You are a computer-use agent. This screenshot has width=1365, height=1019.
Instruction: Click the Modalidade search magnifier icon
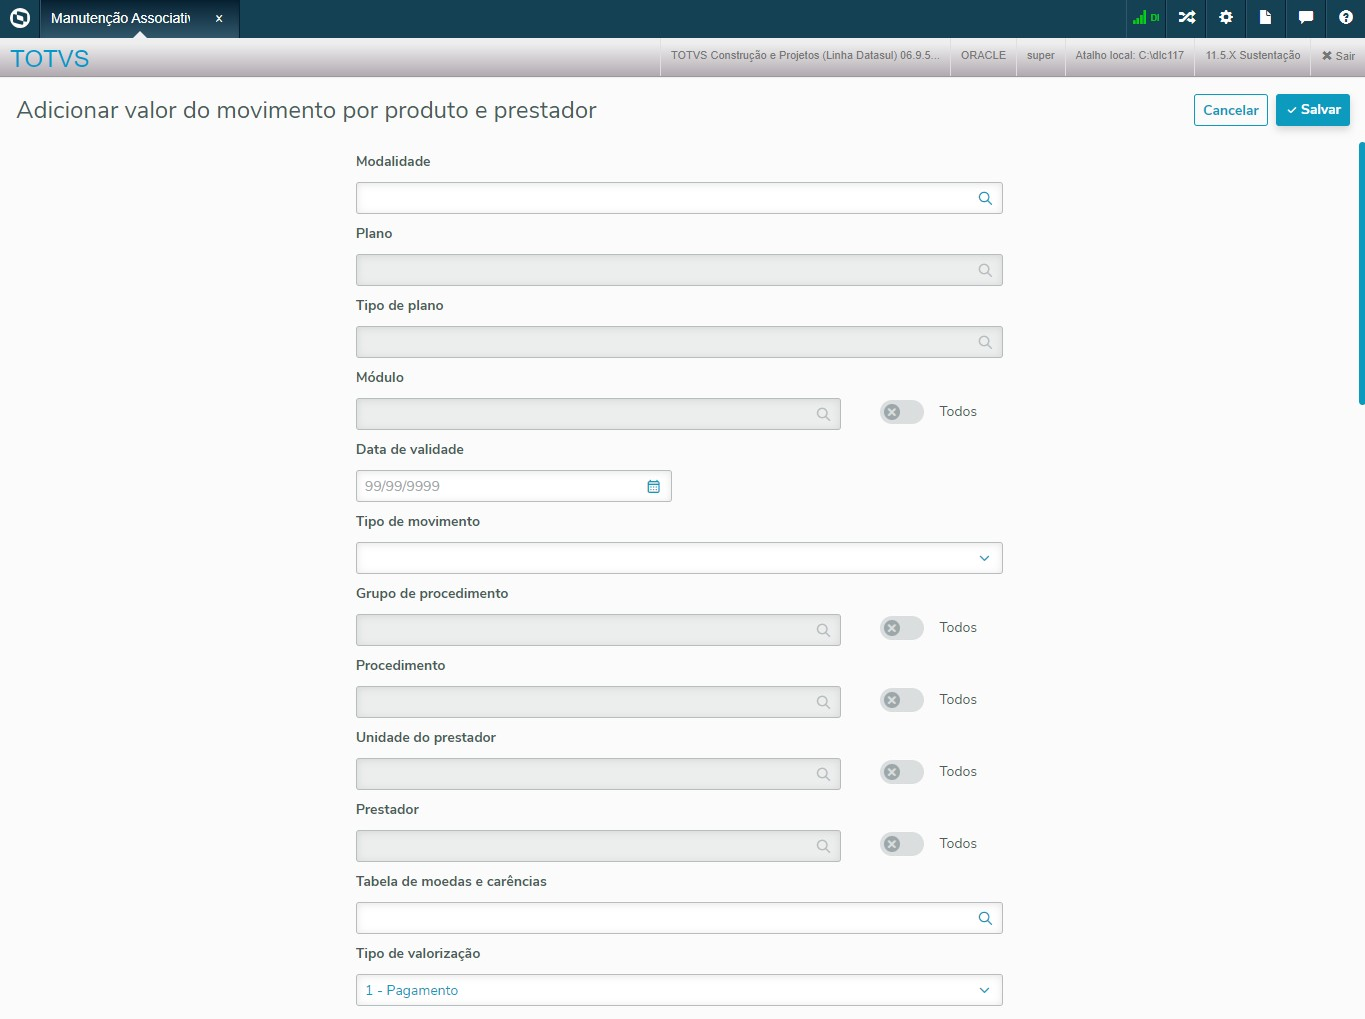pos(985,198)
